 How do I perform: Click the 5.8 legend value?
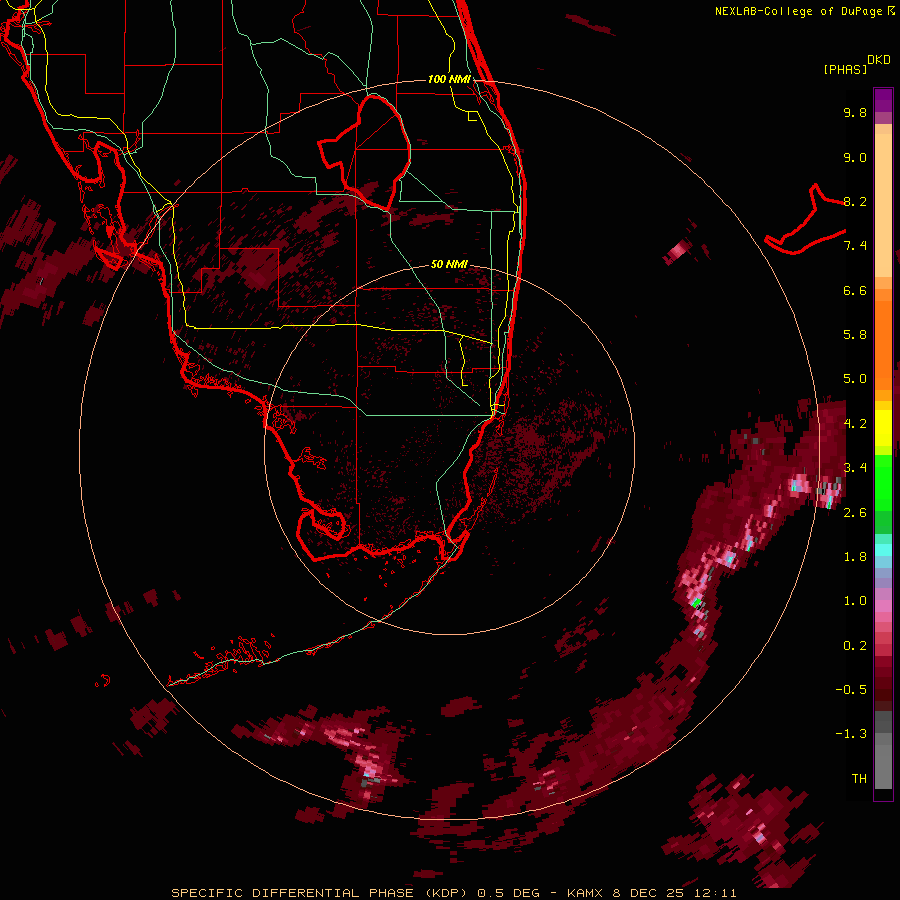[855, 334]
